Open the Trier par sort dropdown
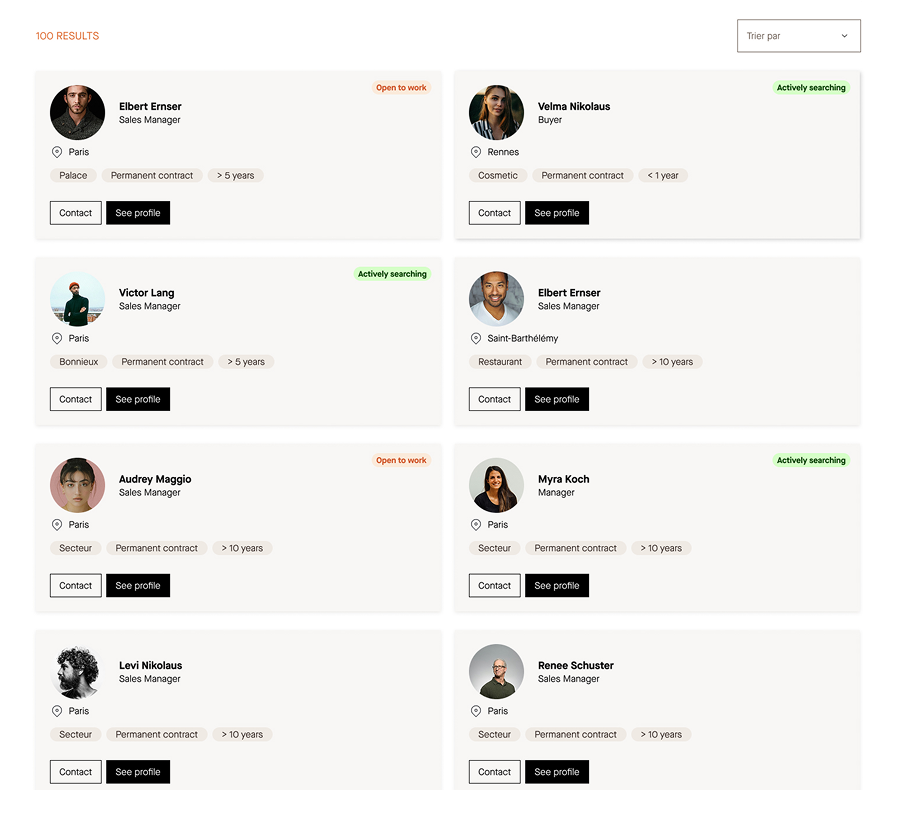 799,36
